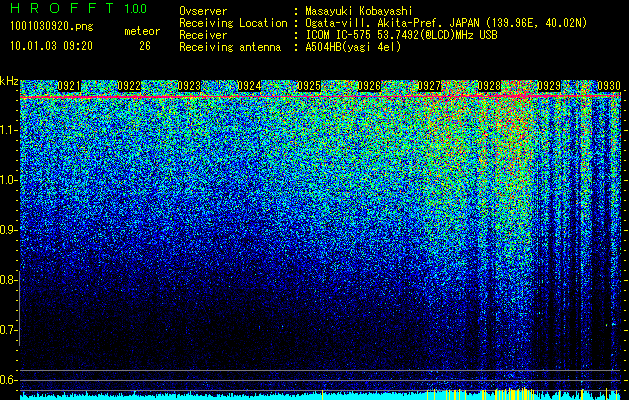629x400 pixels.
Task: Click the 0923 time marker
Action: coord(189,86)
